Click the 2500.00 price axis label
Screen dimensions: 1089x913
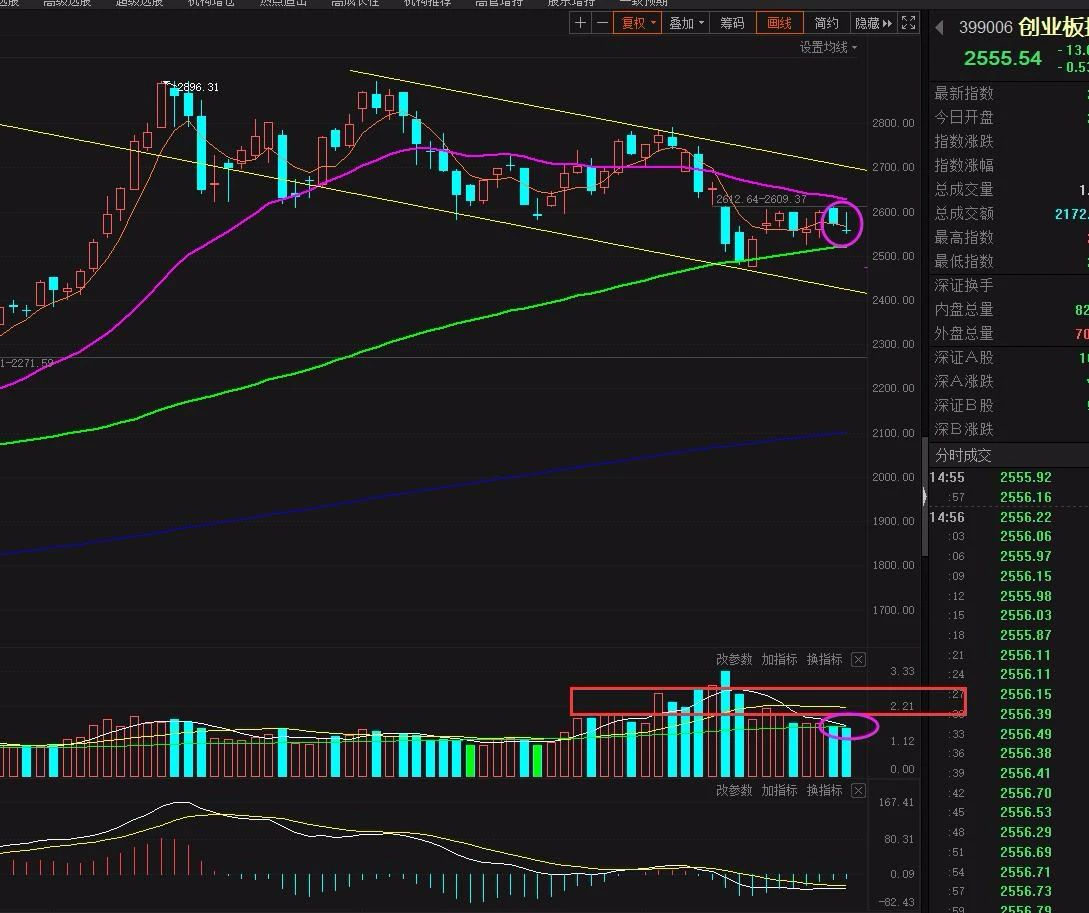click(x=893, y=256)
